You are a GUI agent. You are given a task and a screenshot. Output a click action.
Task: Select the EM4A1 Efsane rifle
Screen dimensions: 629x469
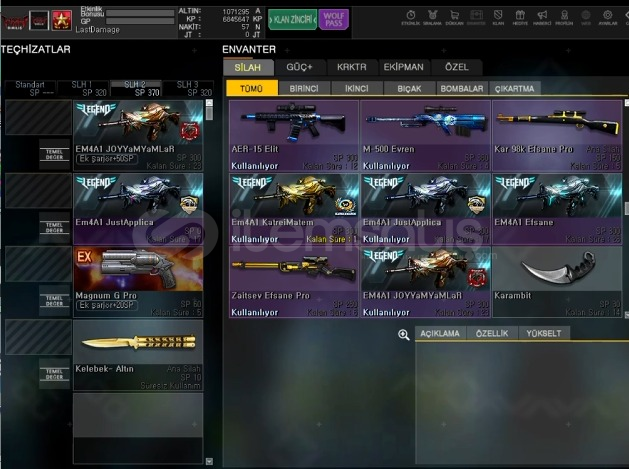(557, 209)
